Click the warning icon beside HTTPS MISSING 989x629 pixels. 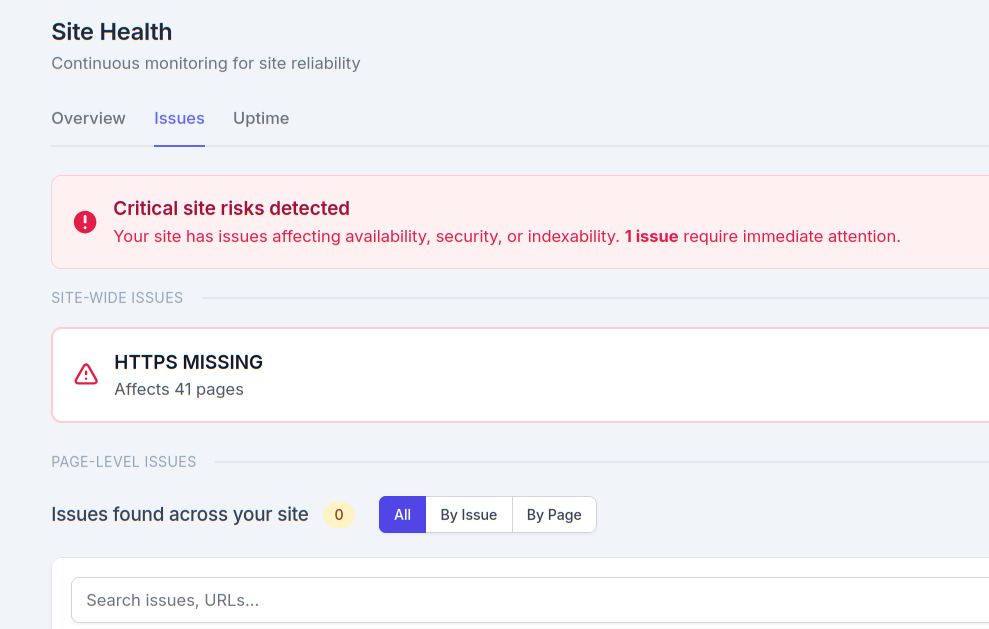point(85,374)
